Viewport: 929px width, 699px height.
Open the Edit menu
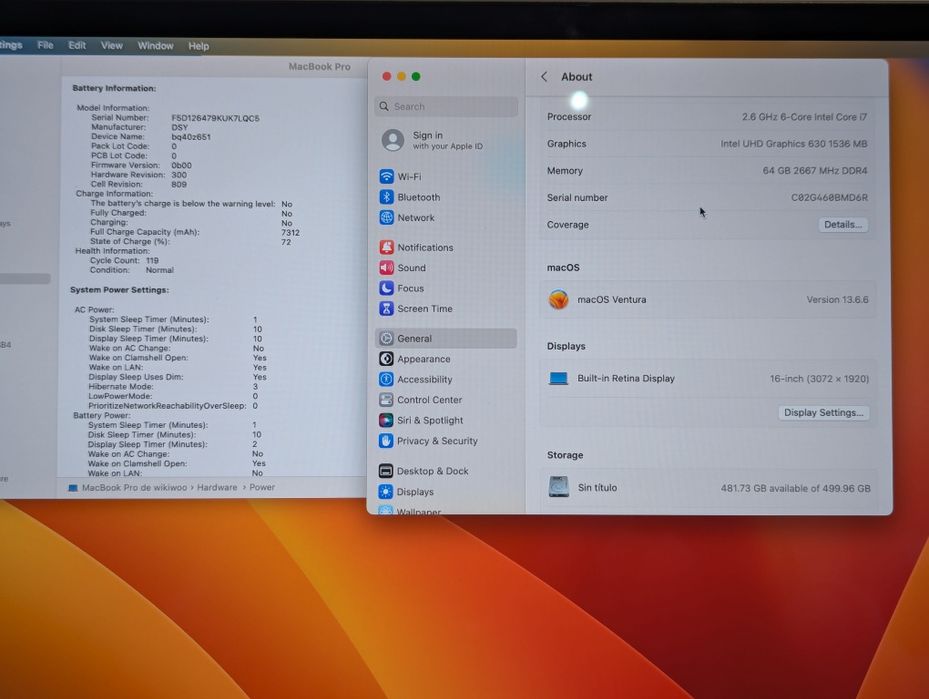click(77, 46)
